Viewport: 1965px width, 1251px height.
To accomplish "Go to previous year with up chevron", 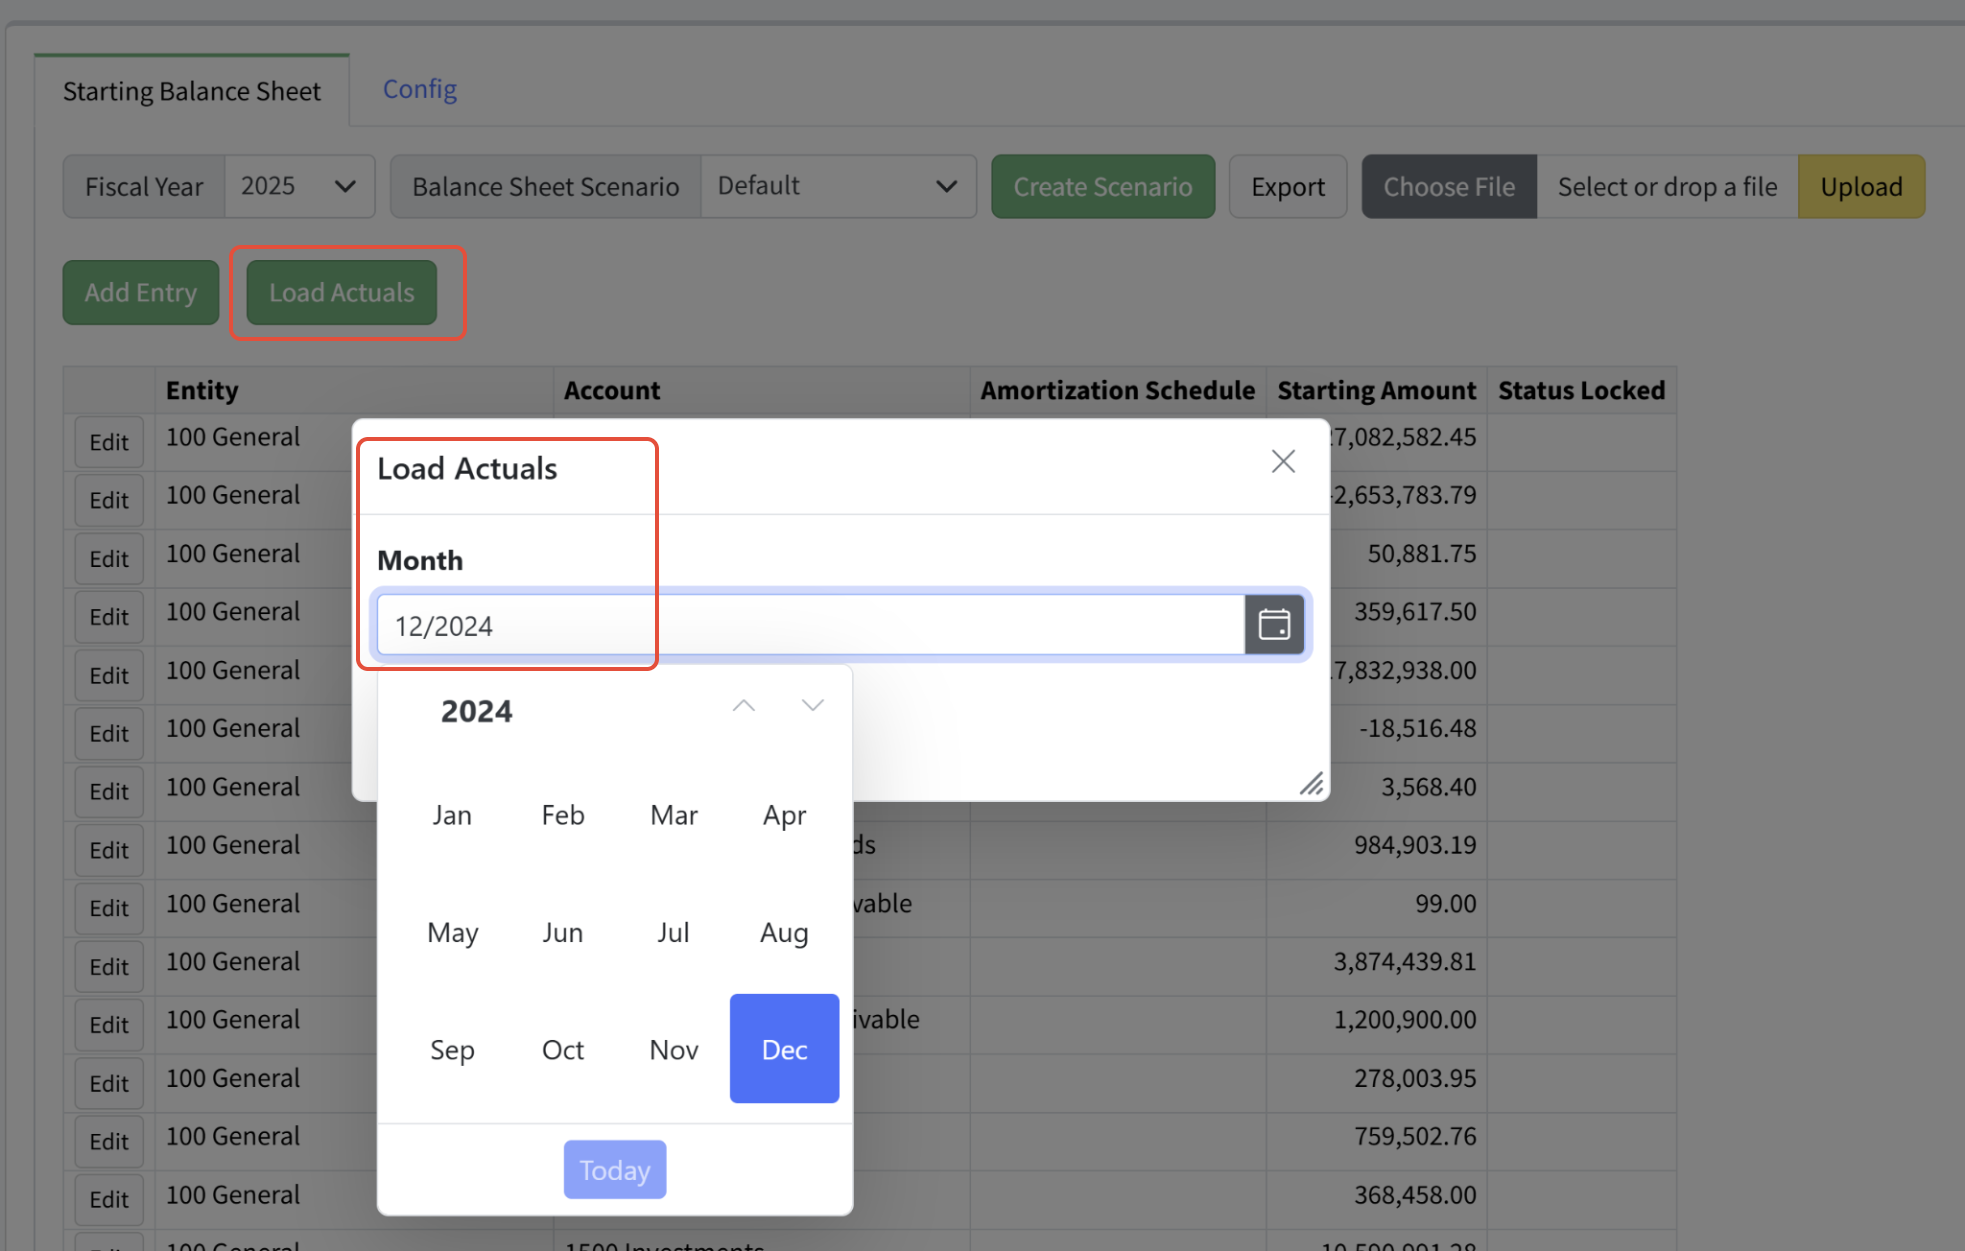I will [x=743, y=706].
